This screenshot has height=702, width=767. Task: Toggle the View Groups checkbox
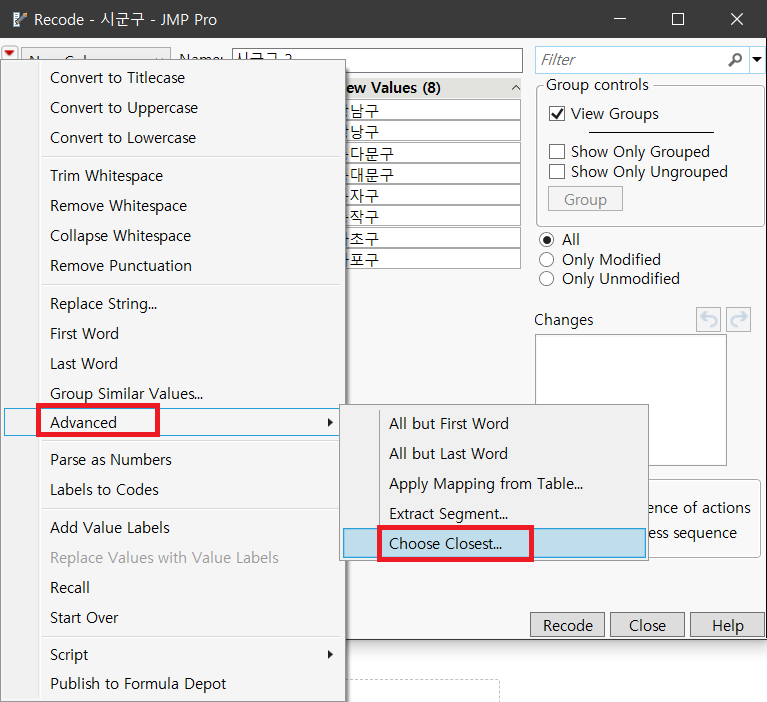558,114
